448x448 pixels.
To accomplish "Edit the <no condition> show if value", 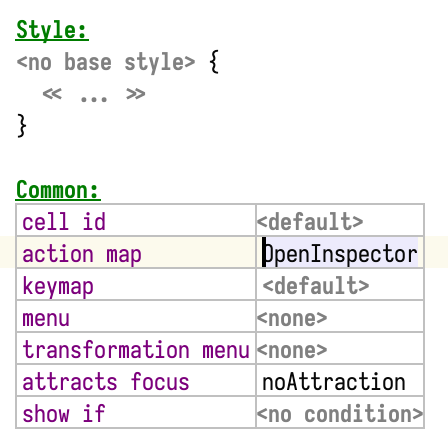I will click(x=340, y=414).
